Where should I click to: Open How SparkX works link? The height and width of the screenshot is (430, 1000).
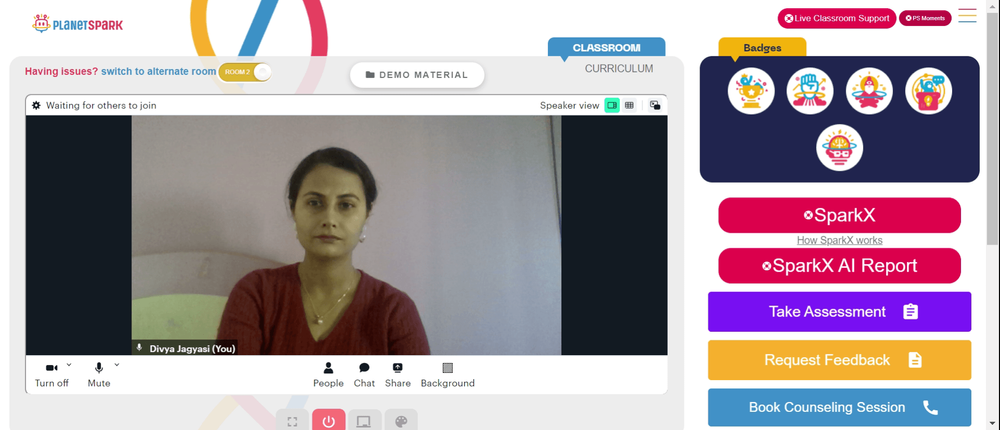(x=839, y=241)
